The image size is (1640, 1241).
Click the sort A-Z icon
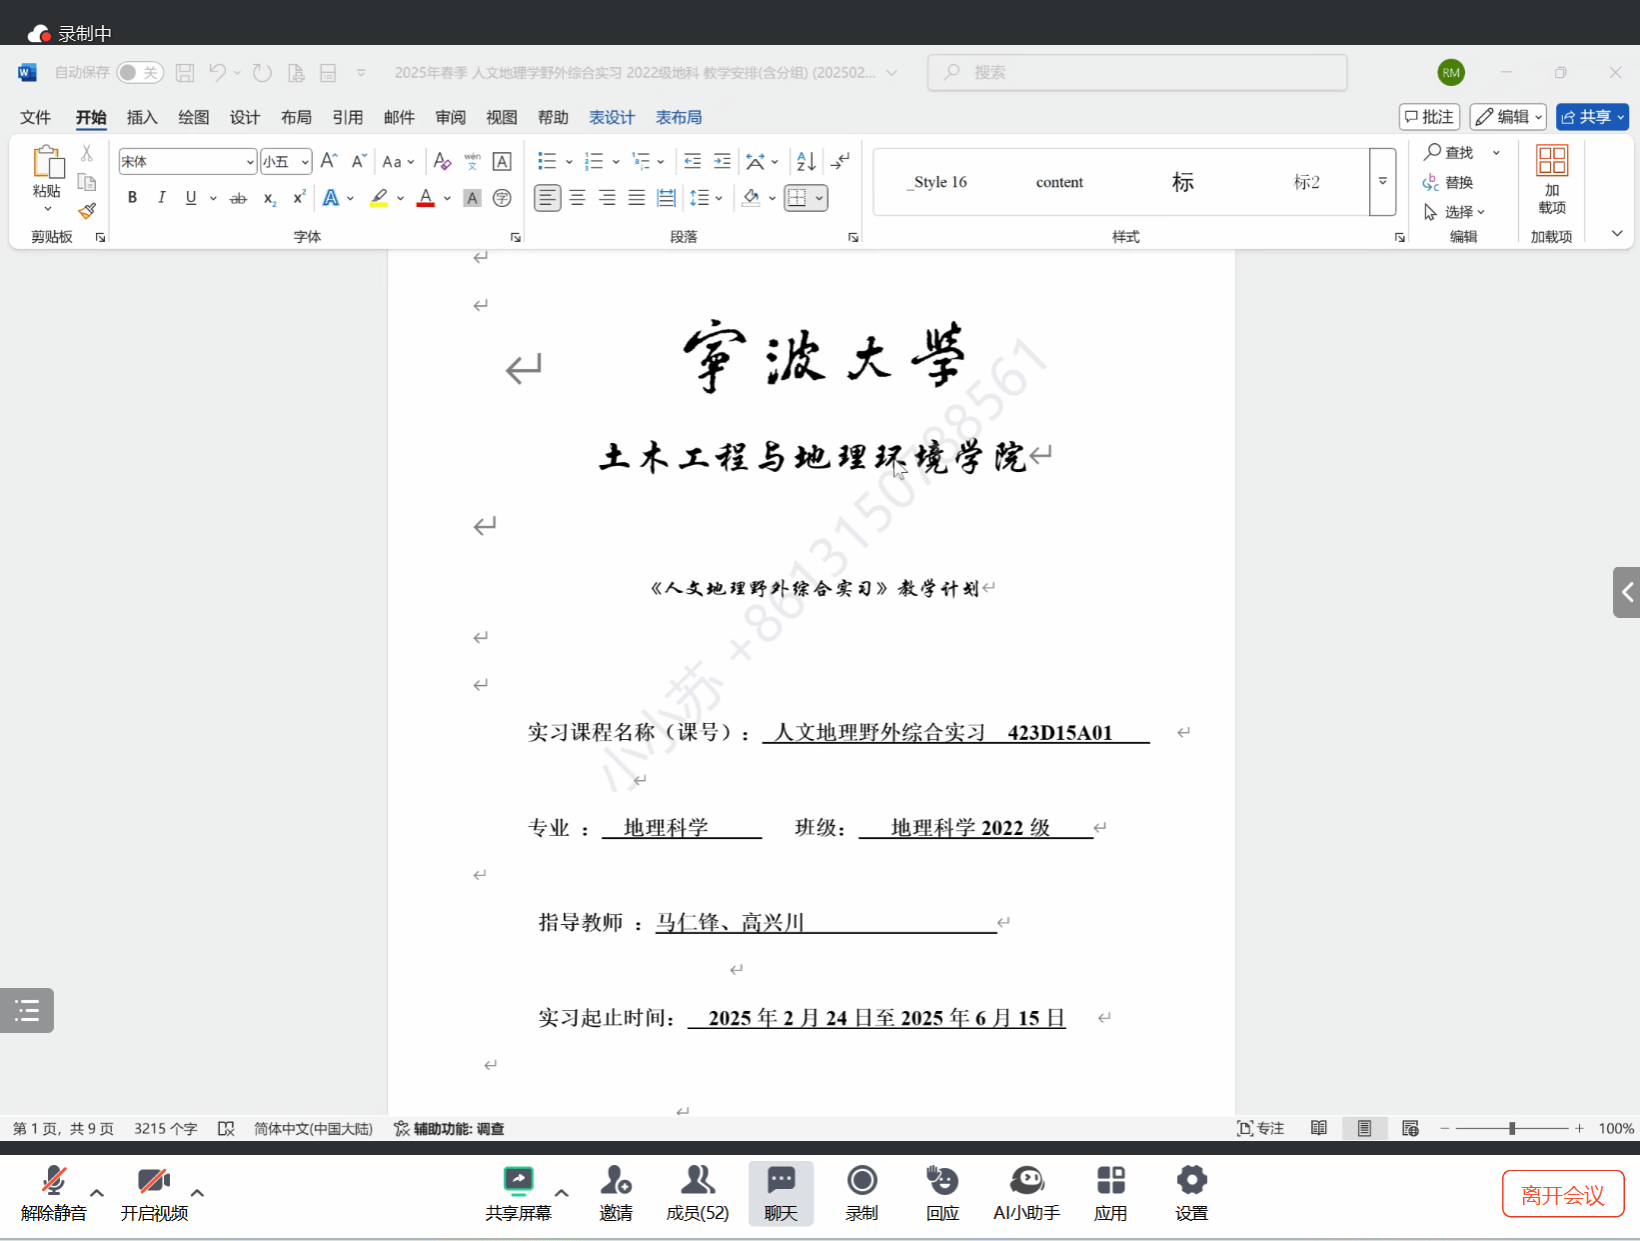click(x=806, y=161)
